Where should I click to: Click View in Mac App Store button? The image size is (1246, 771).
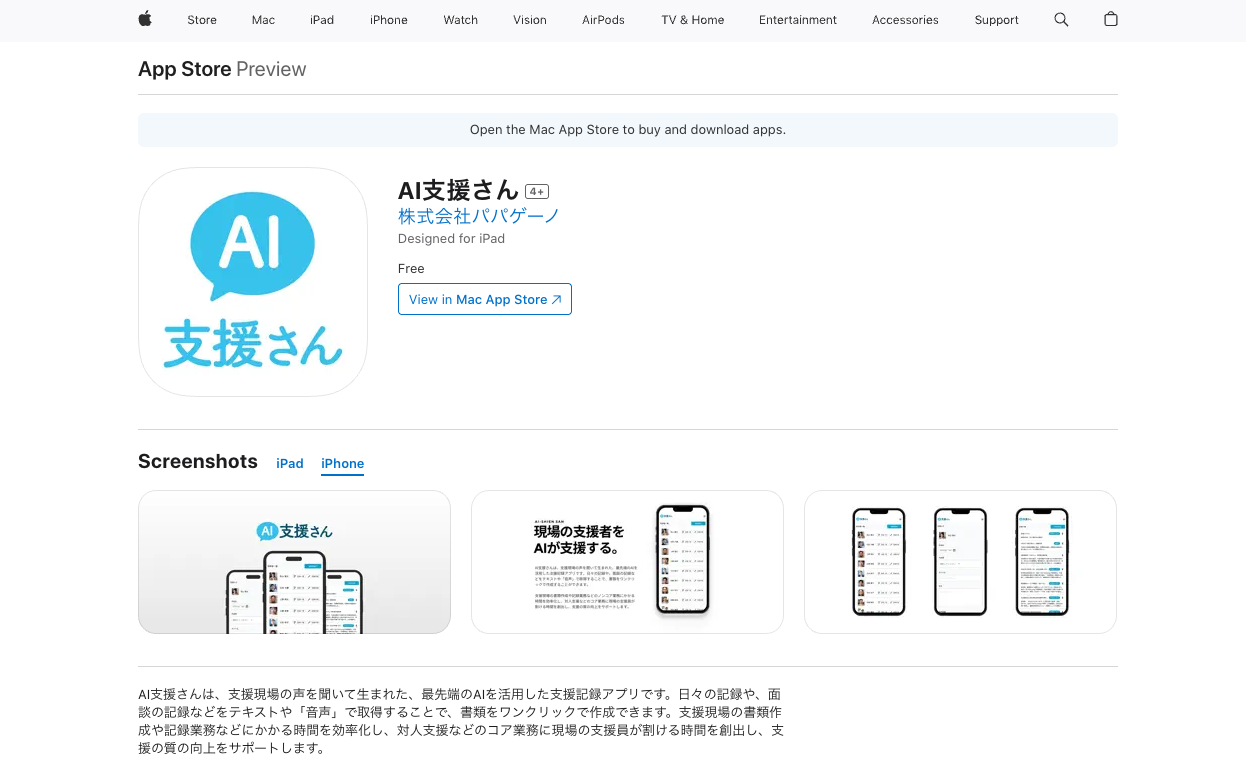485,299
